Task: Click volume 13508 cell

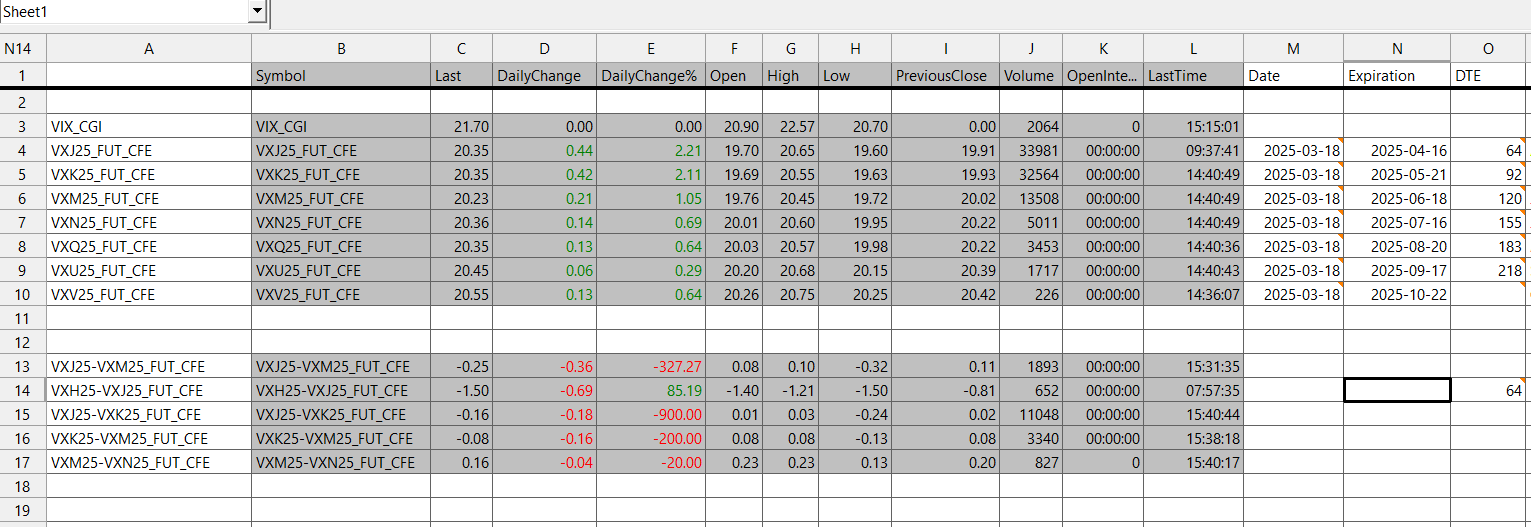Action: tap(1031, 199)
